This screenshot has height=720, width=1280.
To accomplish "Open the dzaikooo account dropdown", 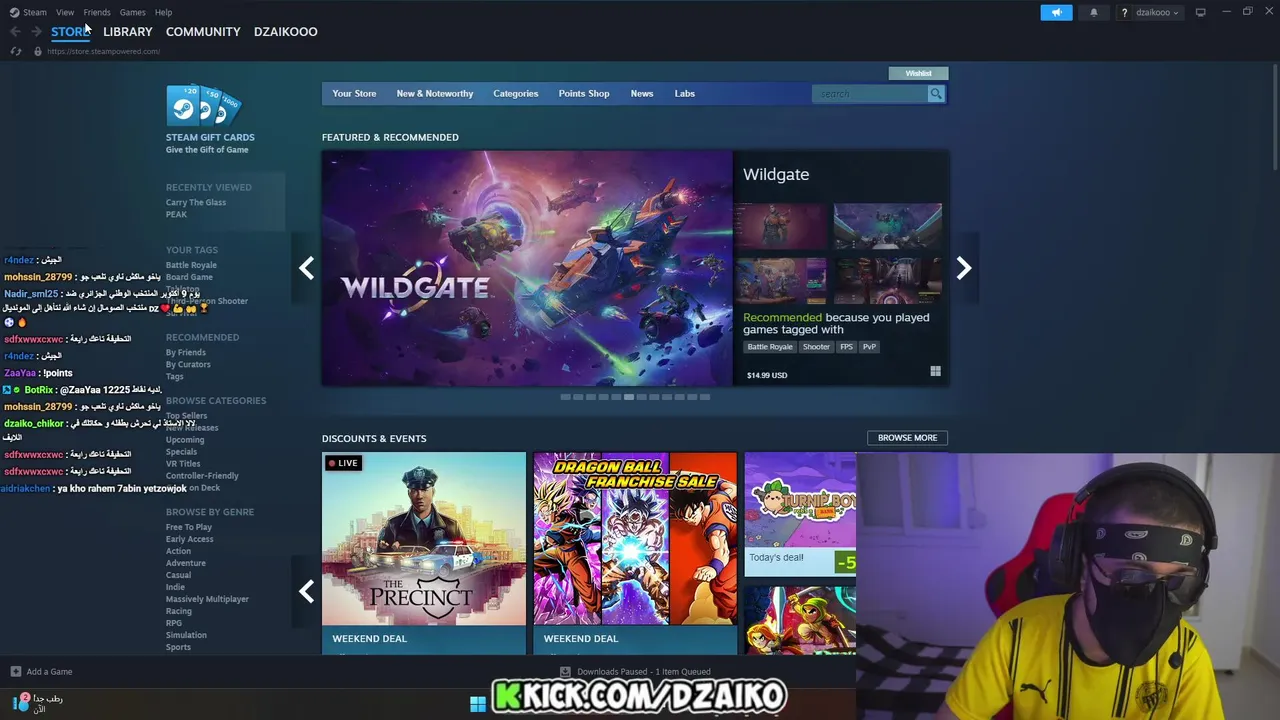I will (x=1157, y=13).
